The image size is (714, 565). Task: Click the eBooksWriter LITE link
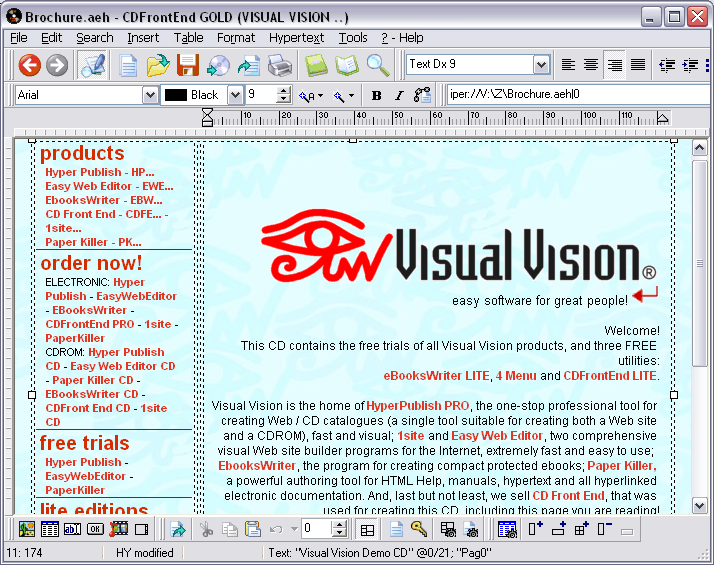pos(436,376)
